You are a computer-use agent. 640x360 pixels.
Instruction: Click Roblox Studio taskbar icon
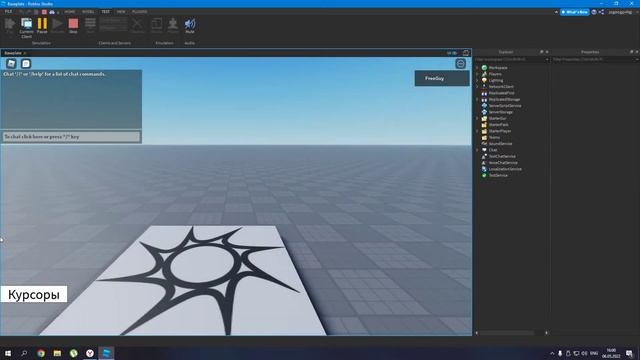click(106, 353)
